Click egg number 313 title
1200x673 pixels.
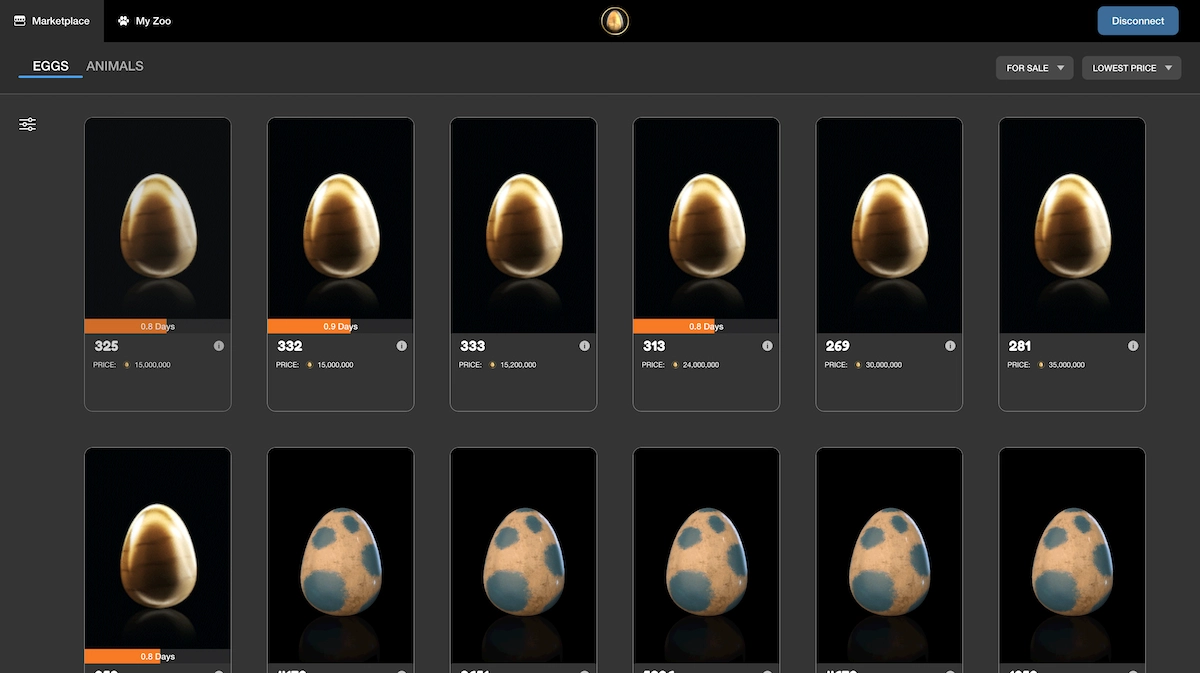pos(654,346)
